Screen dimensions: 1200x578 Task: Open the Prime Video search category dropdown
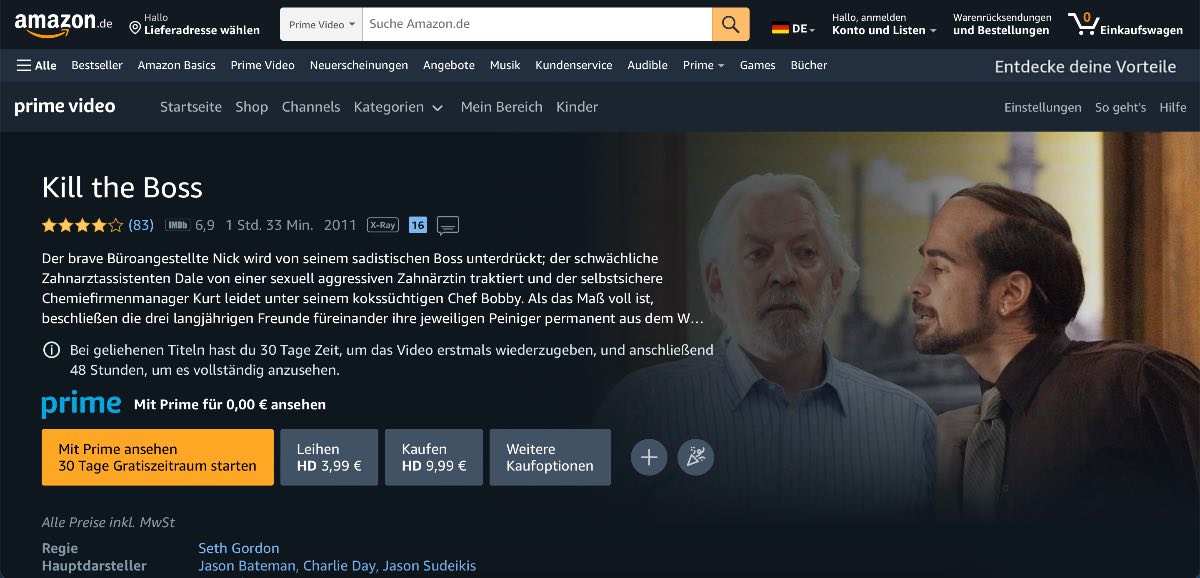(x=321, y=24)
